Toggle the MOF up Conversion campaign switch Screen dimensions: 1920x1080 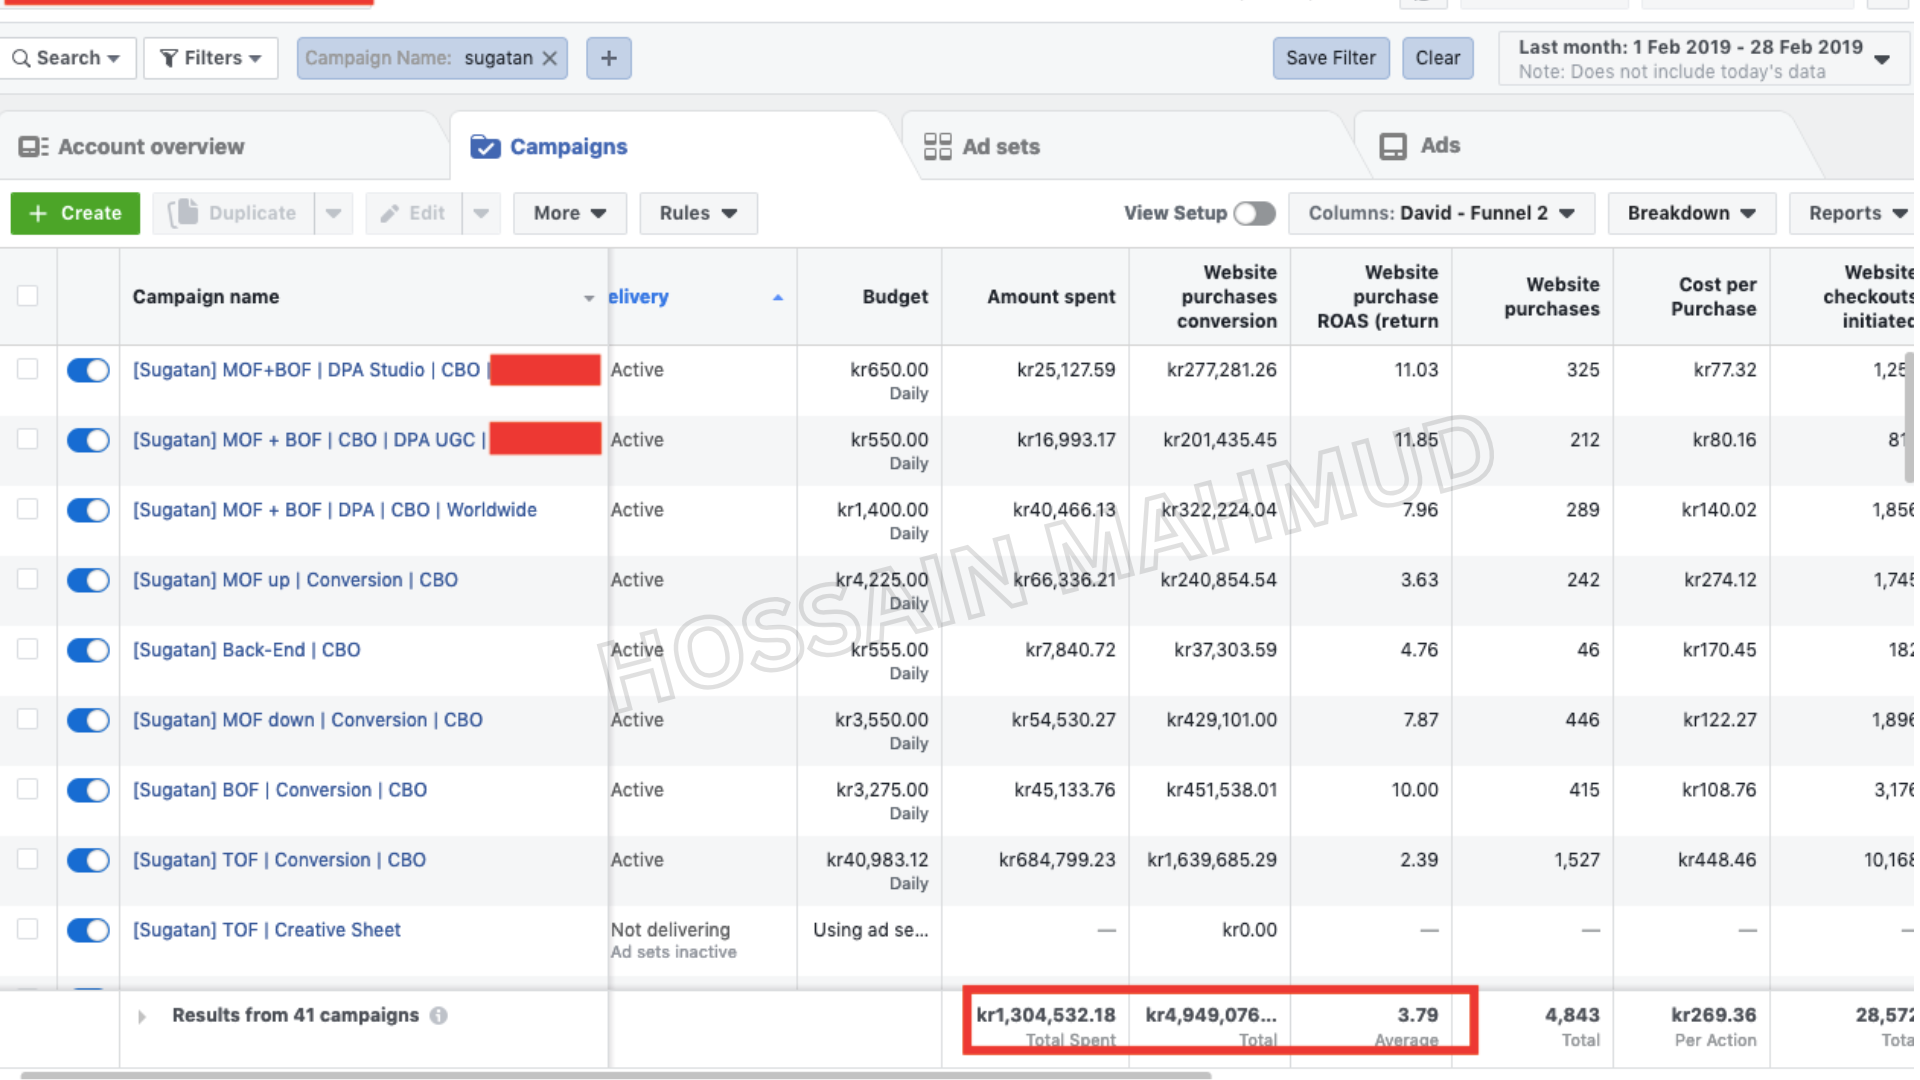tap(88, 580)
